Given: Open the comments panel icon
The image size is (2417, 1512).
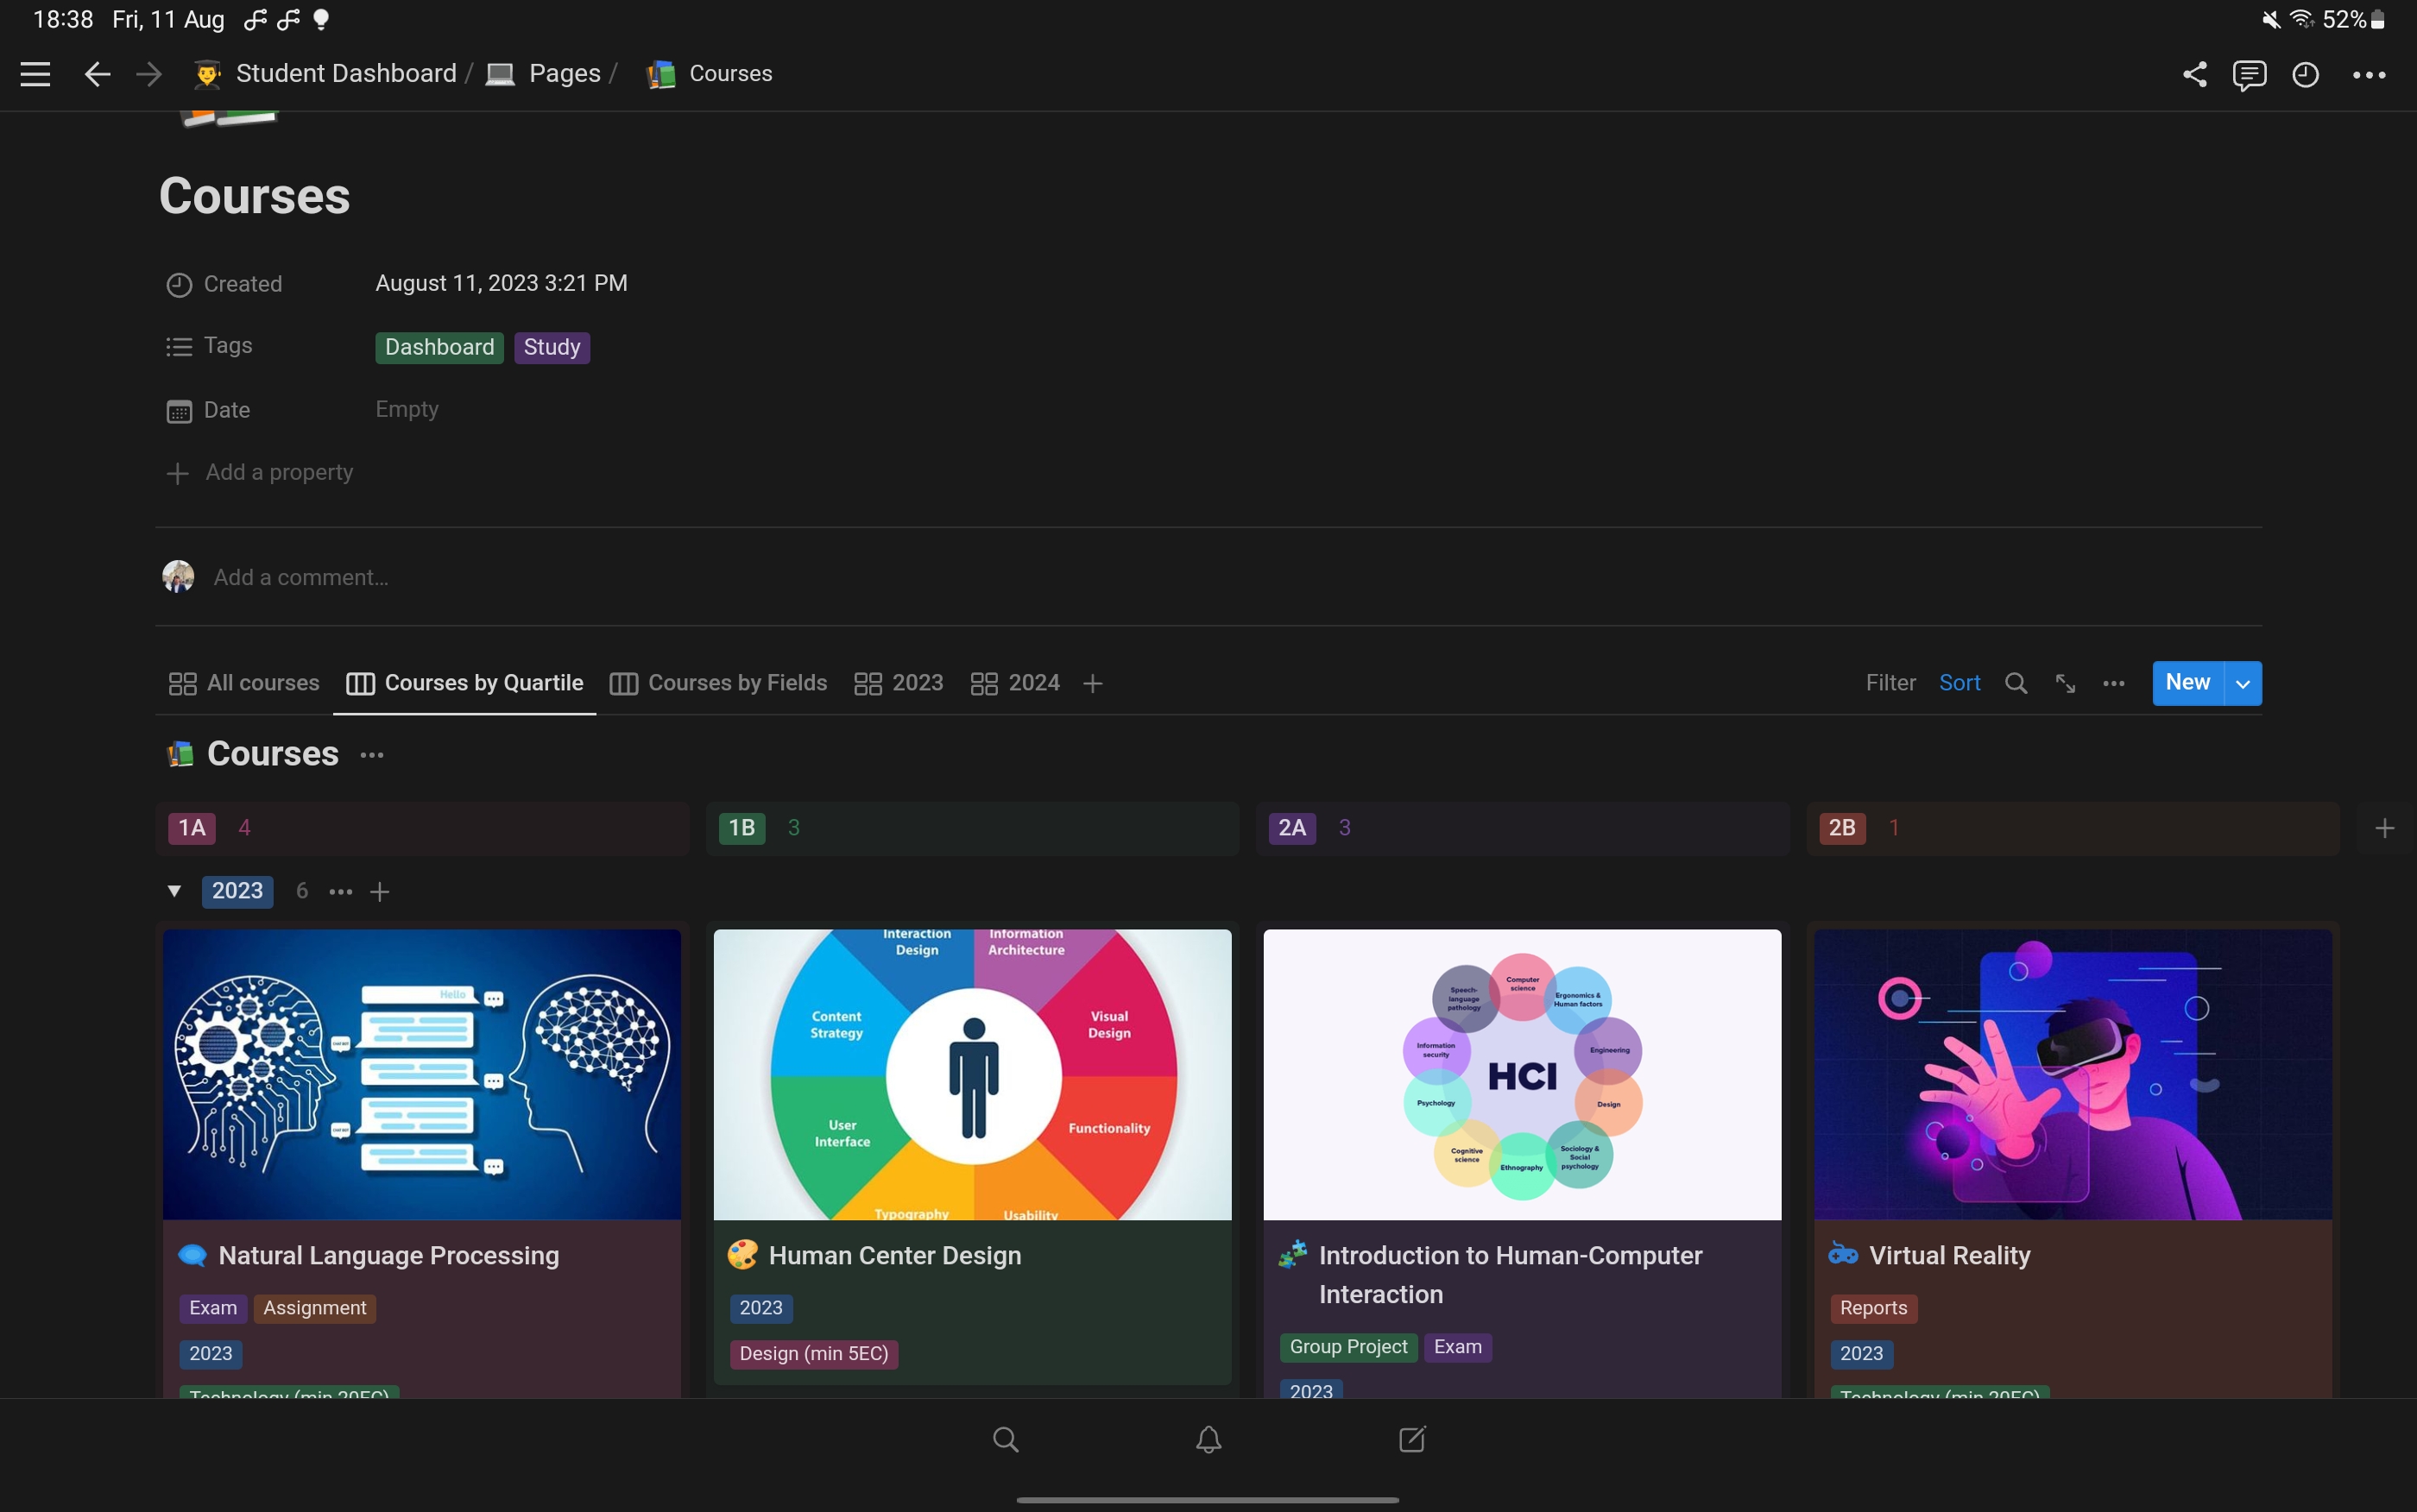Looking at the screenshot, I should click(x=2249, y=74).
